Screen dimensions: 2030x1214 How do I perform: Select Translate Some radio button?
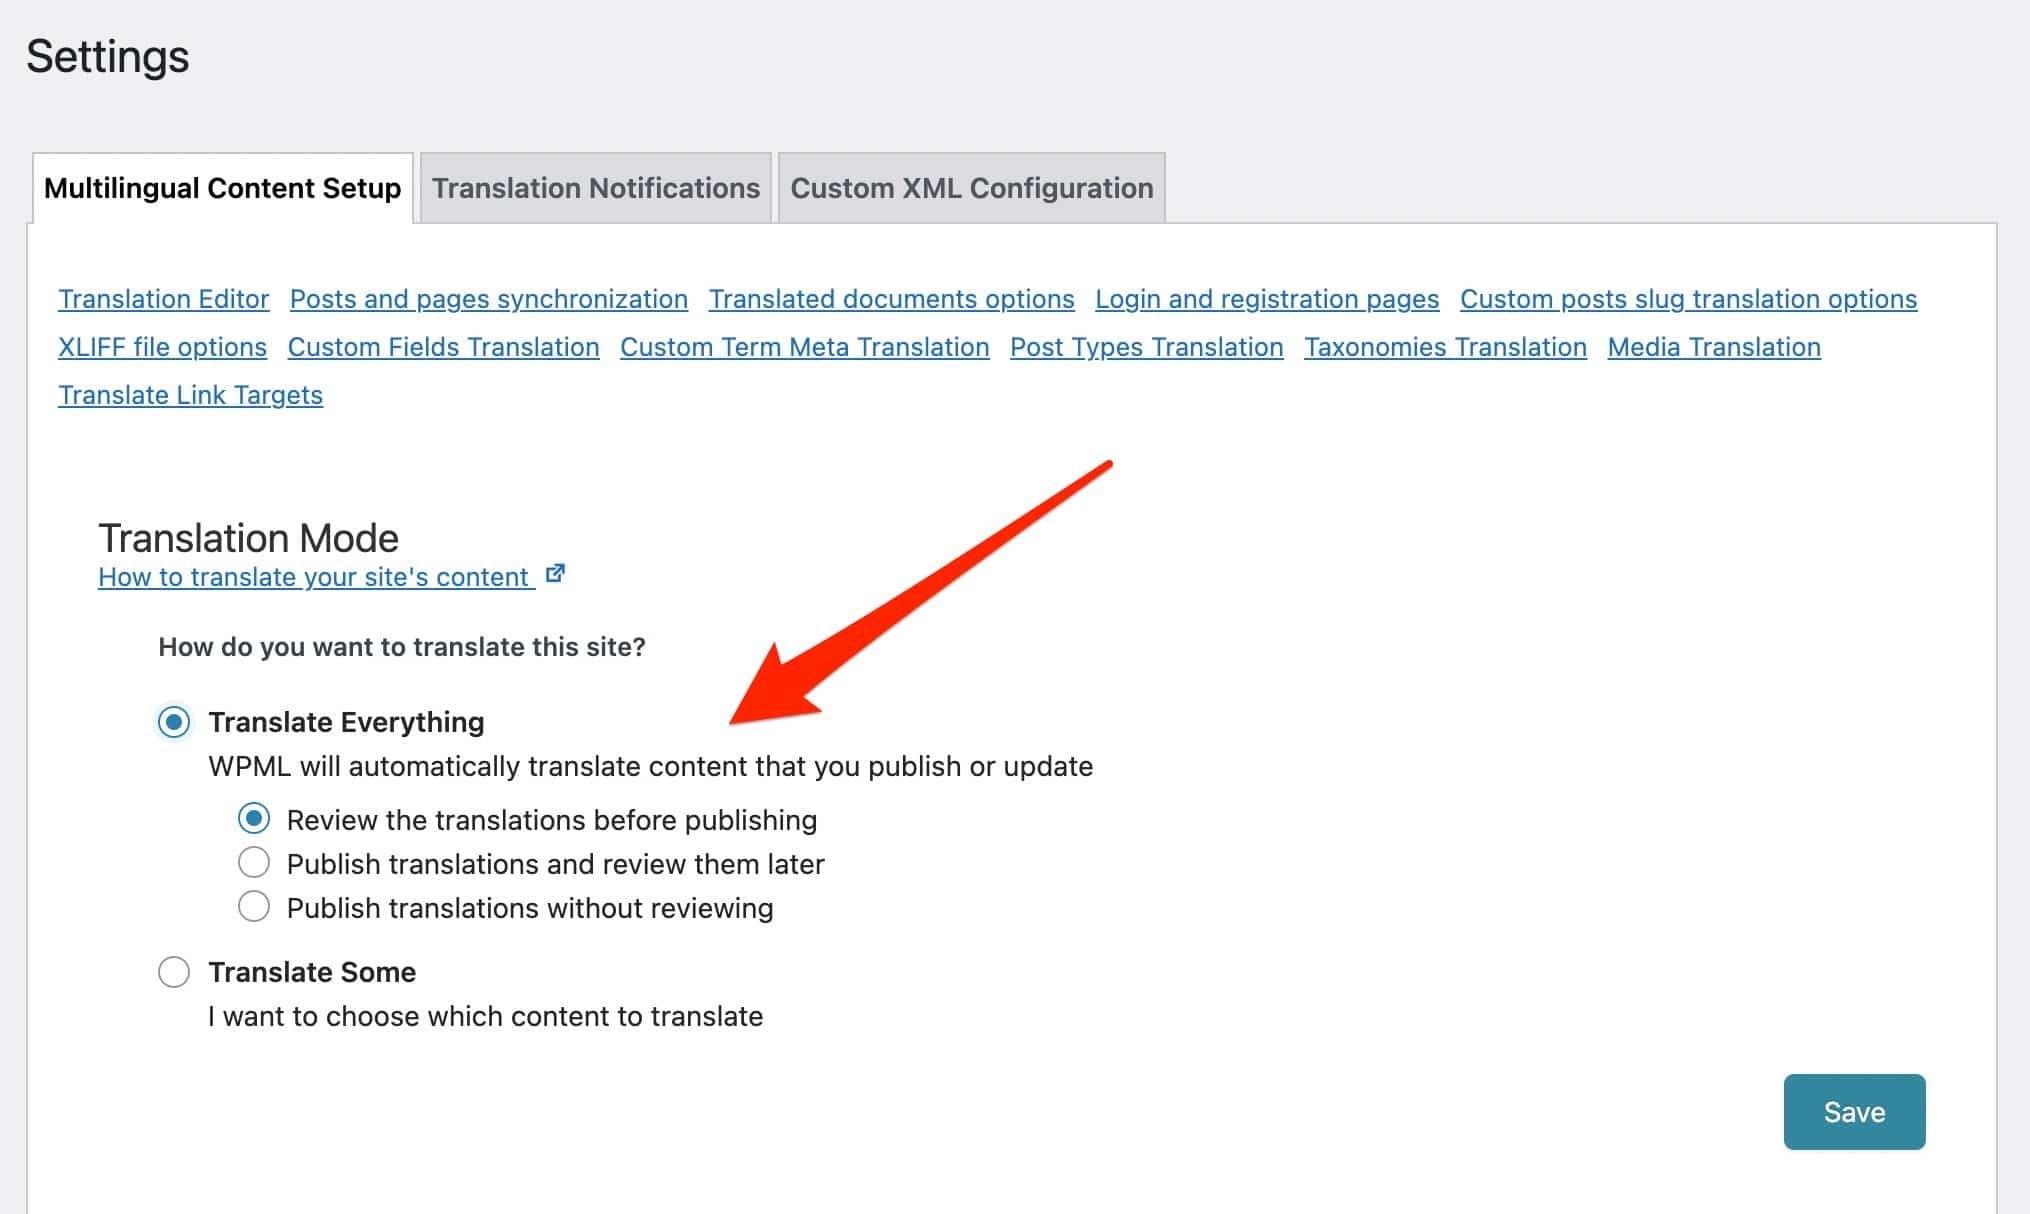(x=173, y=971)
